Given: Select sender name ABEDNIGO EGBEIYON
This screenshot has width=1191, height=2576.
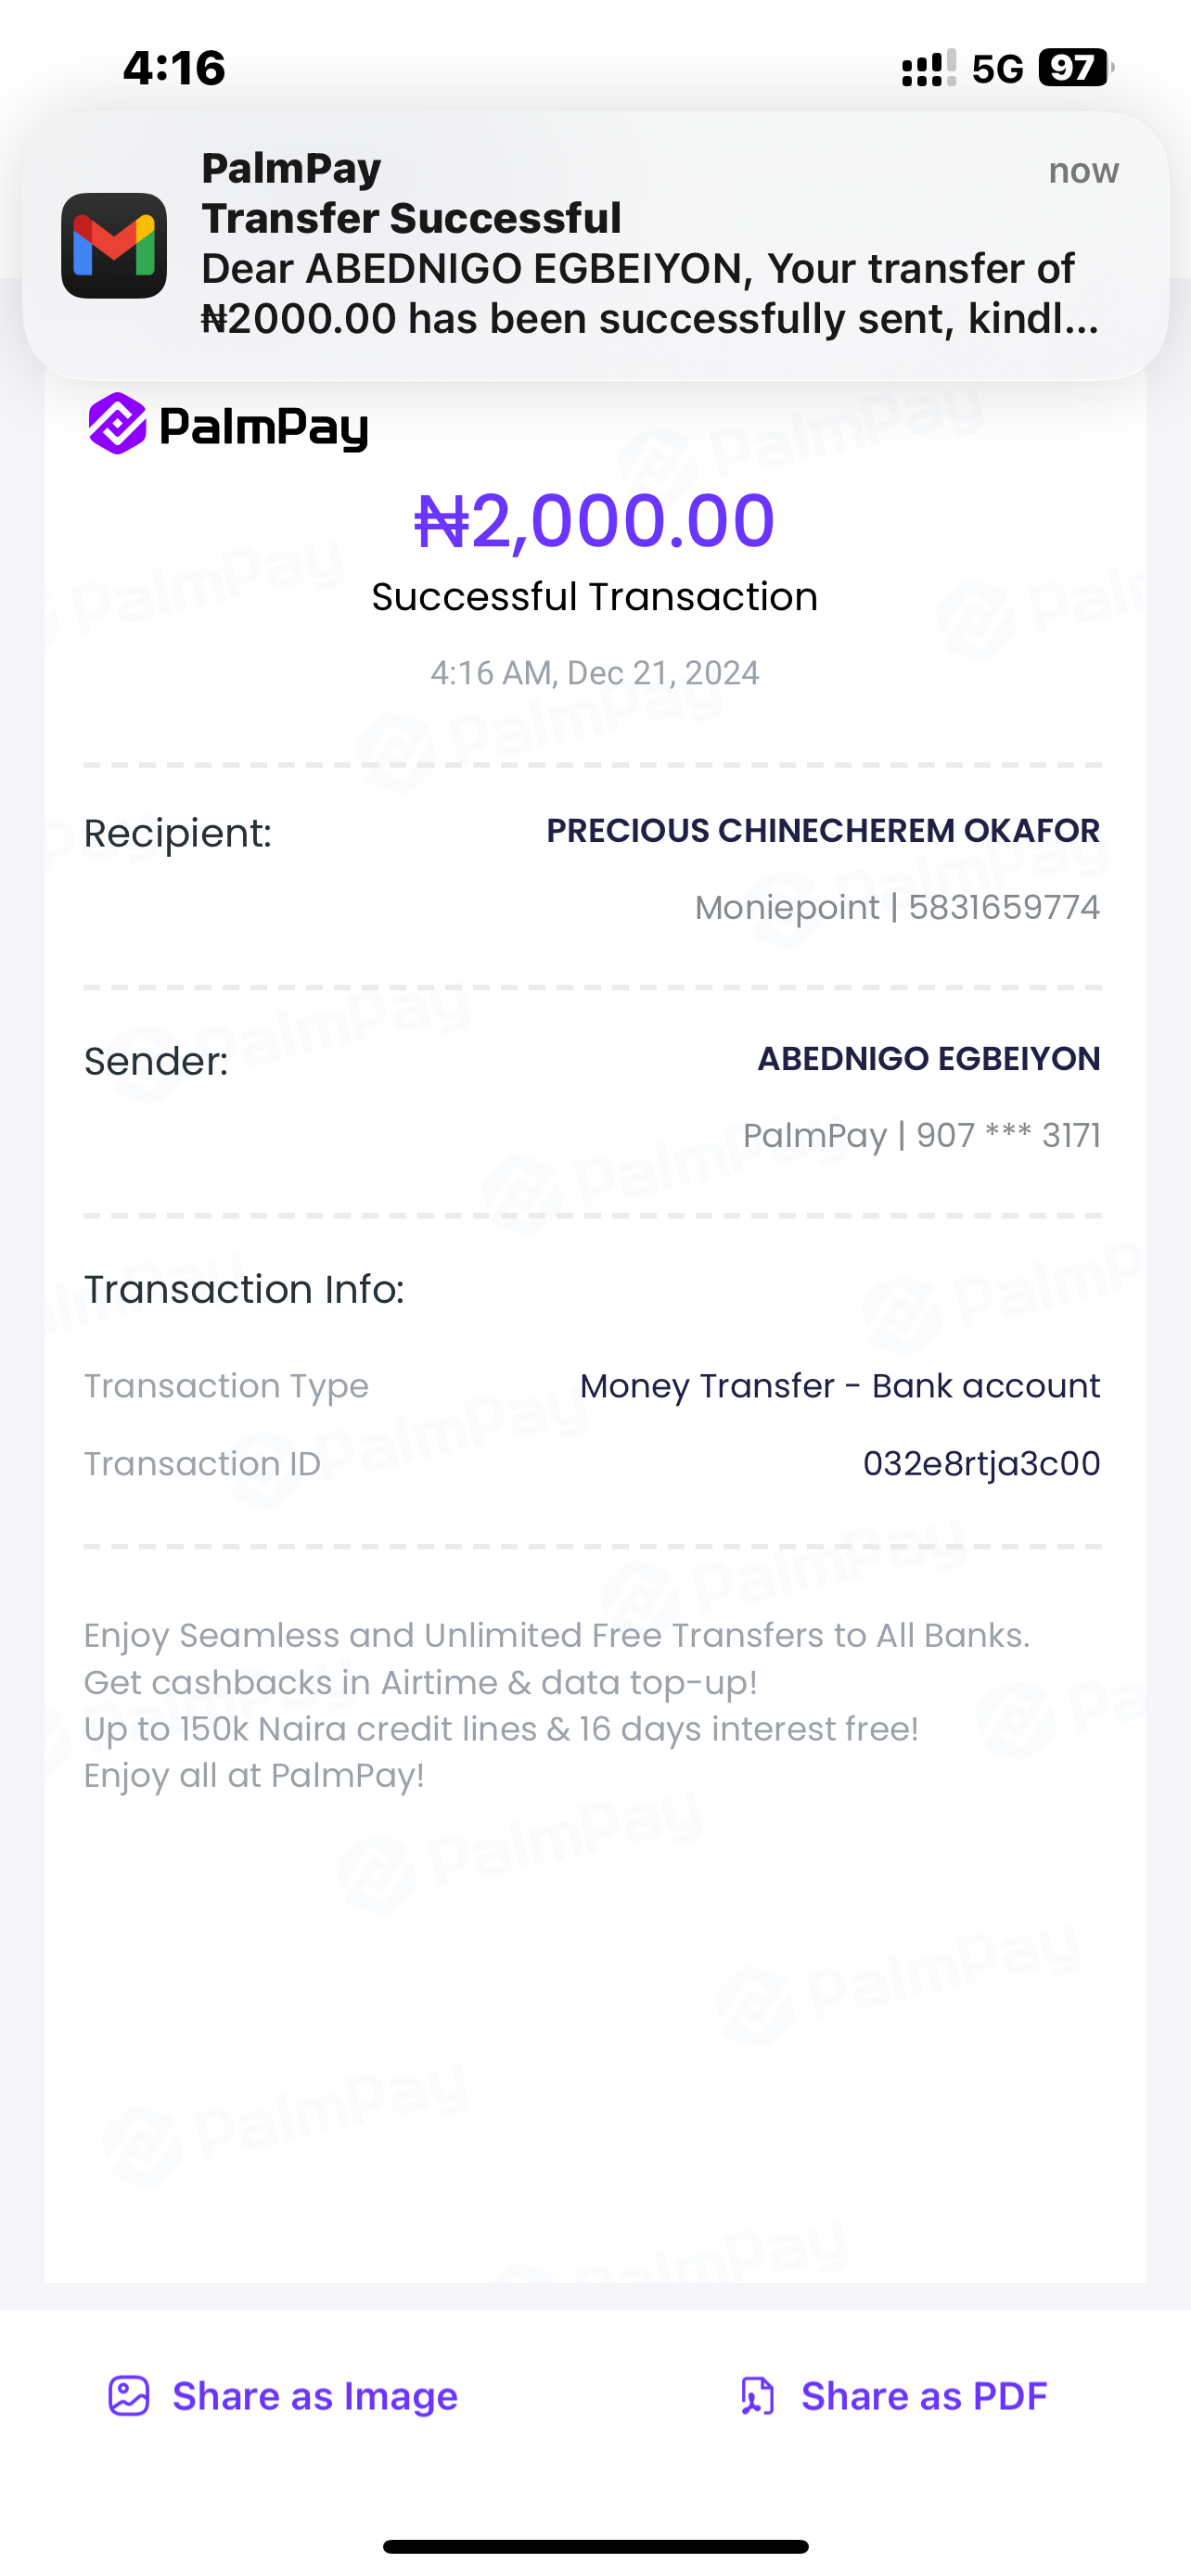Looking at the screenshot, I should click(x=928, y=1058).
